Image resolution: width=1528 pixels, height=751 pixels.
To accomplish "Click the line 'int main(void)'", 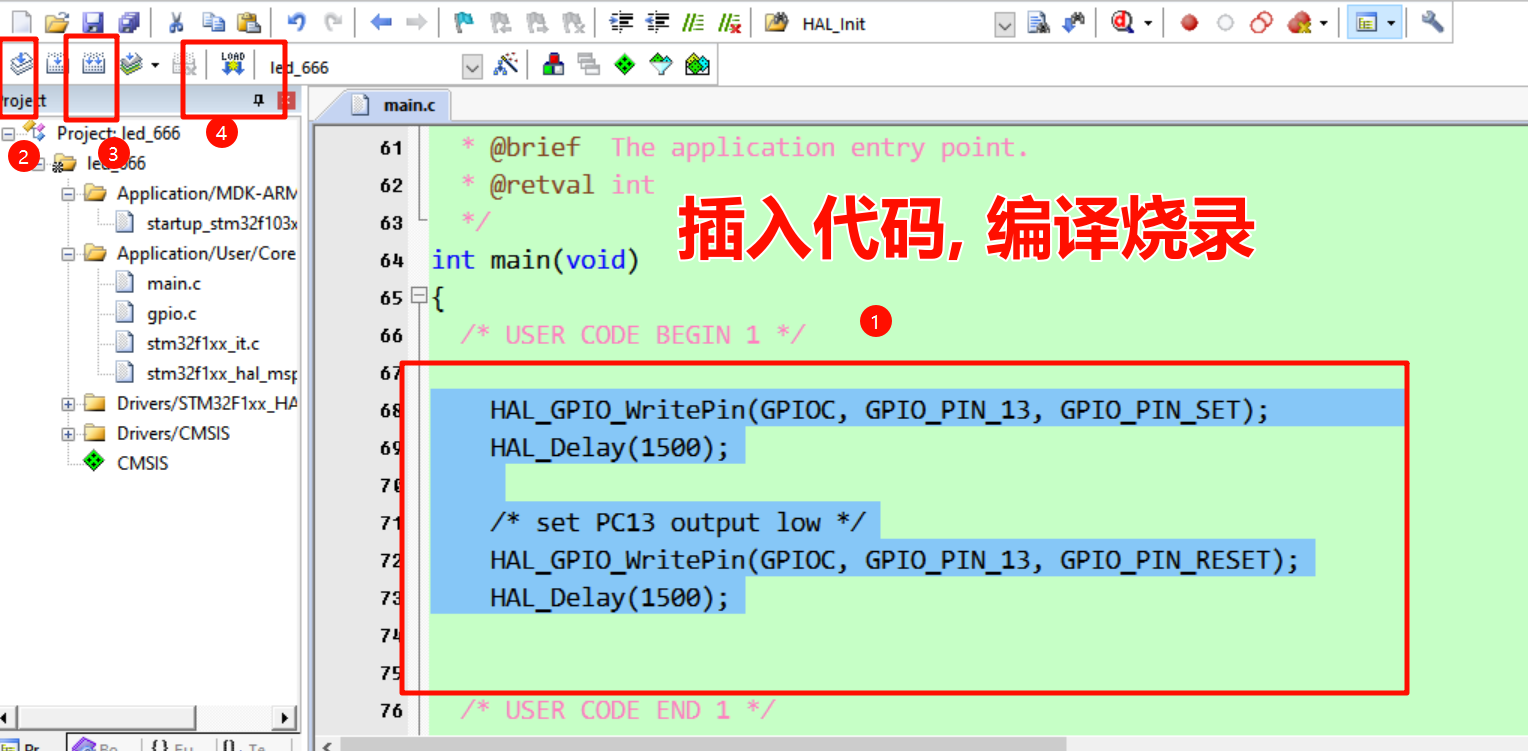I will [534, 260].
